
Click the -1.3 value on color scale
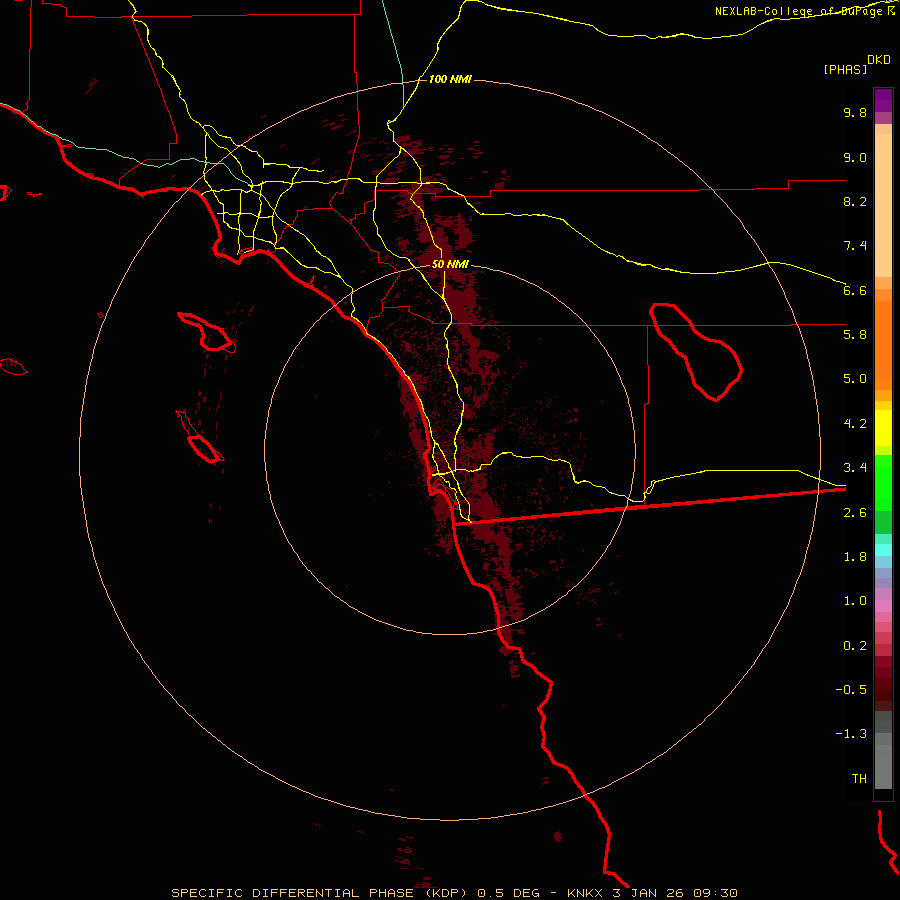(851, 734)
